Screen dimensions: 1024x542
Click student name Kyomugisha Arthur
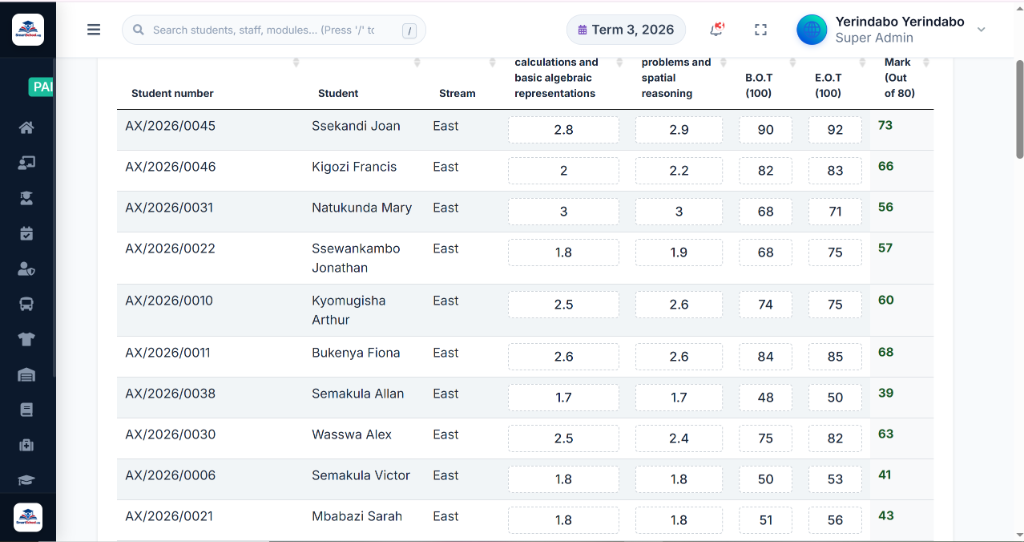(349, 310)
